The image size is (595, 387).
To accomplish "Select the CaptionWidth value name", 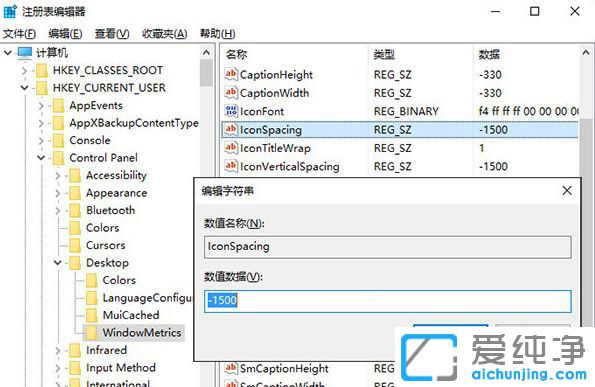I will (274, 93).
